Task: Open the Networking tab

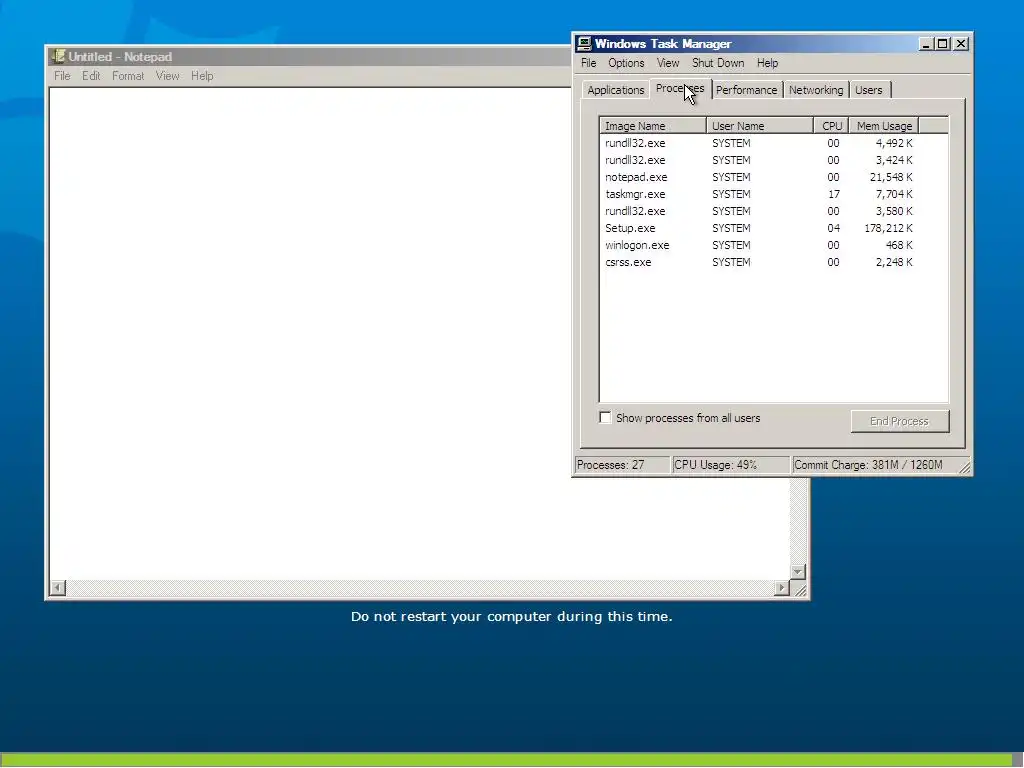Action: [x=816, y=90]
